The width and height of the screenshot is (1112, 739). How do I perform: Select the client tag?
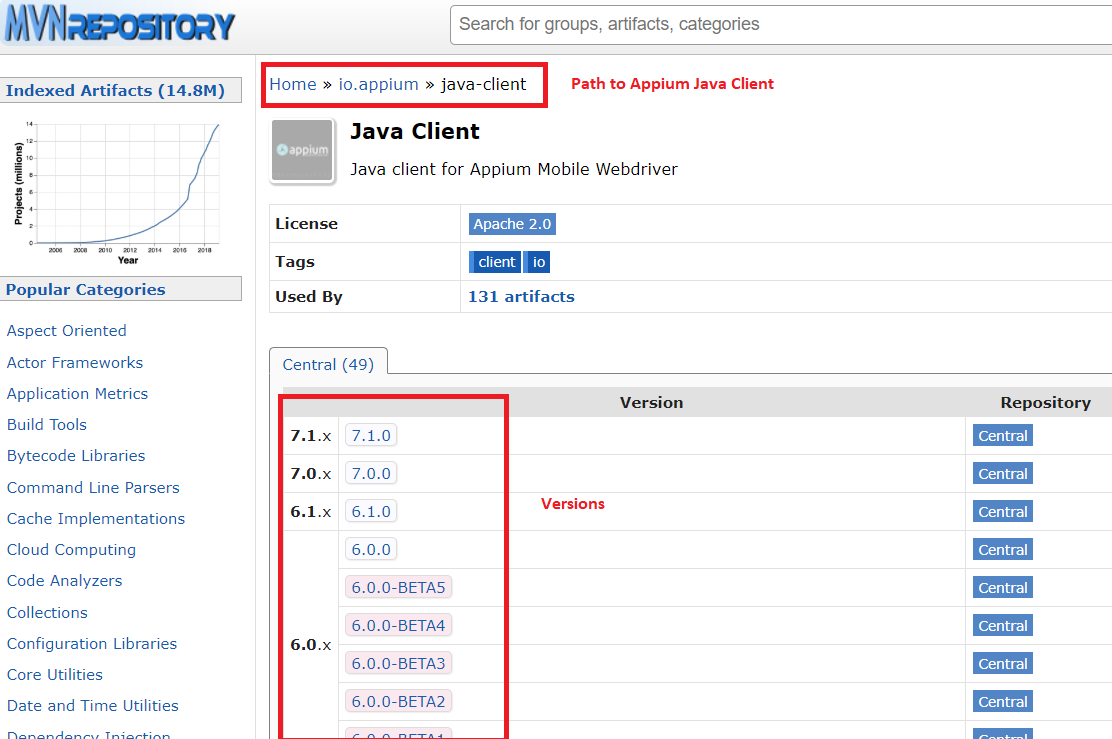496,262
